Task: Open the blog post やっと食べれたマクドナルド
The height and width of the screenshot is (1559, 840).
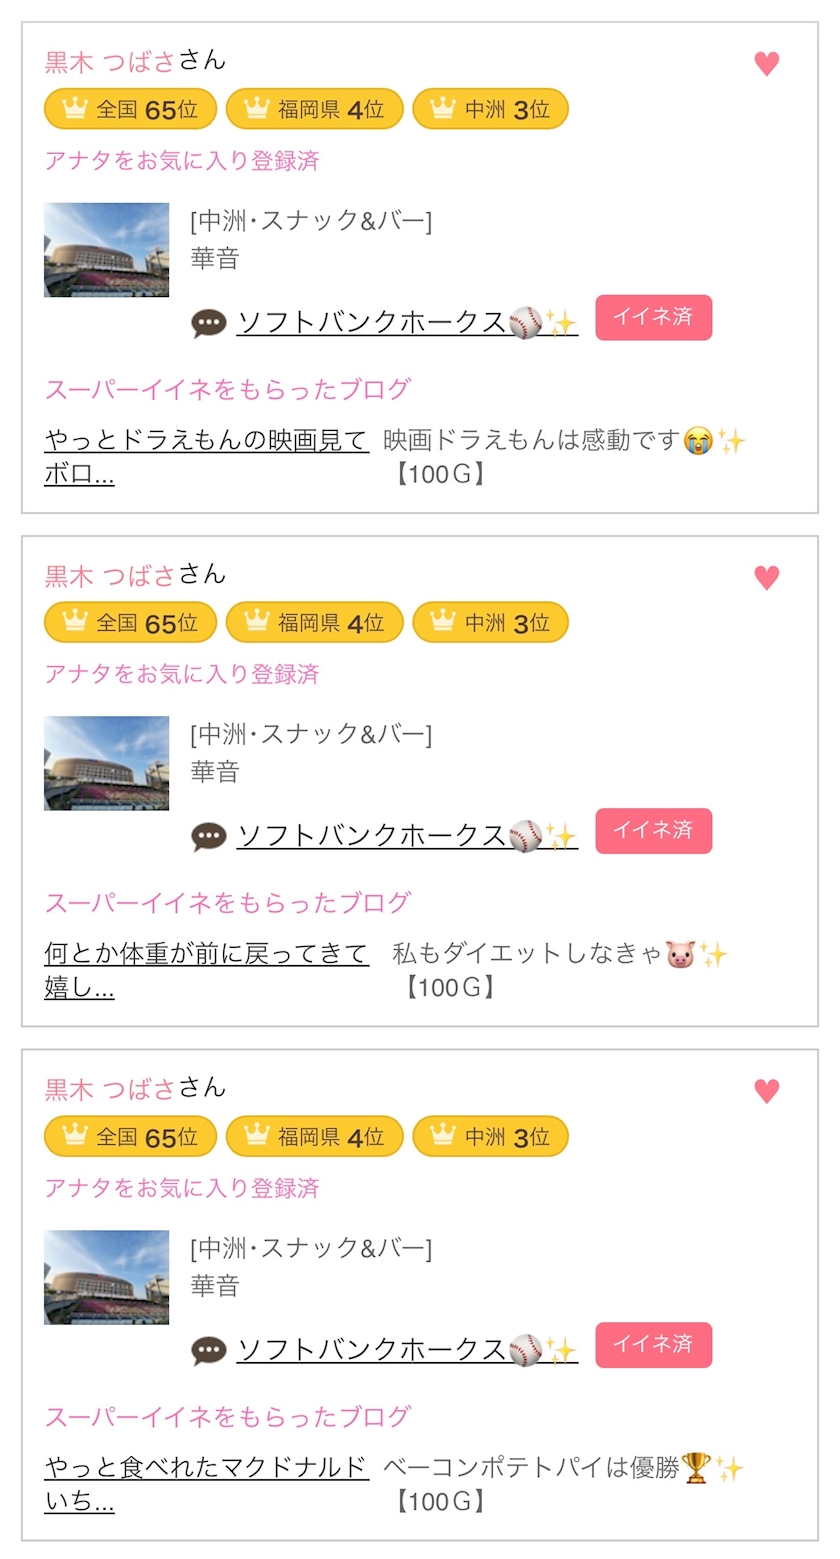Action: [206, 1467]
